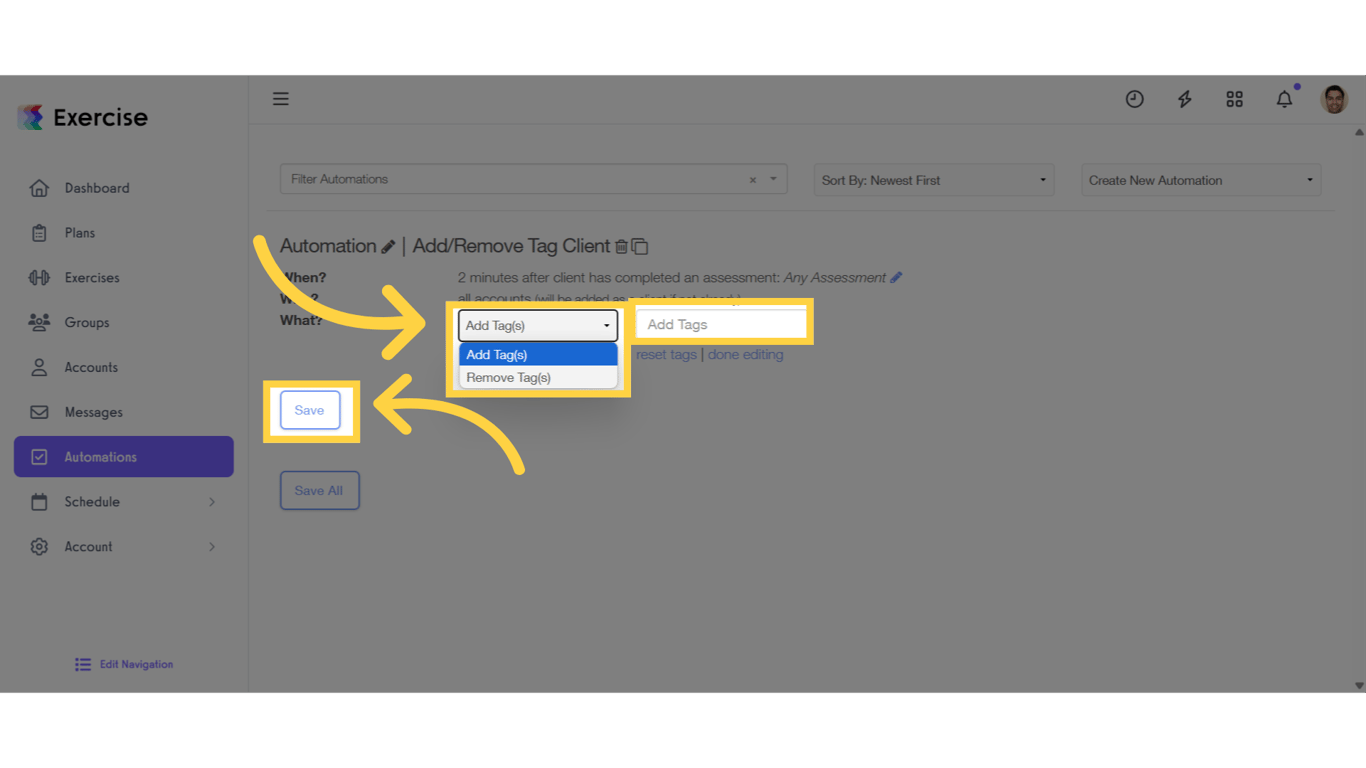Click the apps grid icon
The height and width of the screenshot is (768, 1366).
(1234, 99)
